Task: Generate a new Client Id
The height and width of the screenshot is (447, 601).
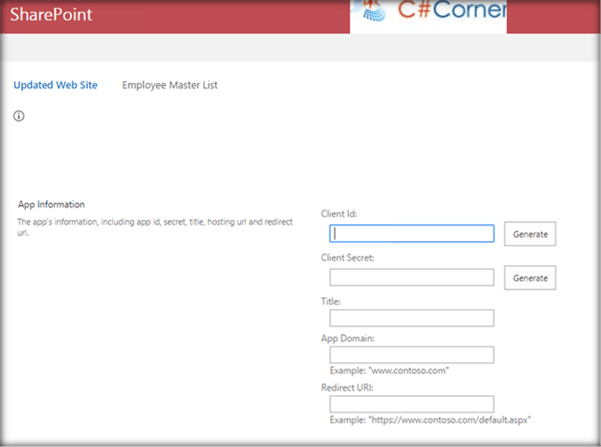Action: coord(530,234)
